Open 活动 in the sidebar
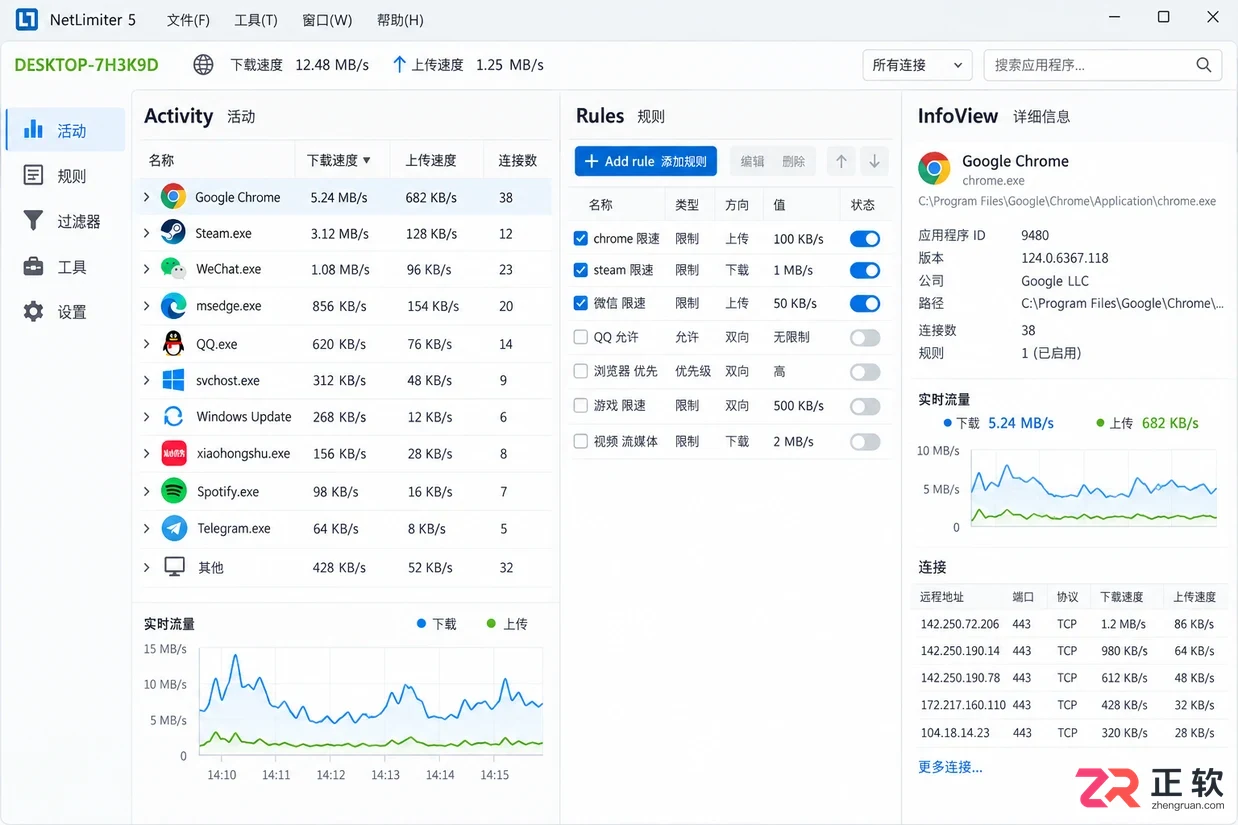Image resolution: width=1238 pixels, height=825 pixels. pos(66,130)
